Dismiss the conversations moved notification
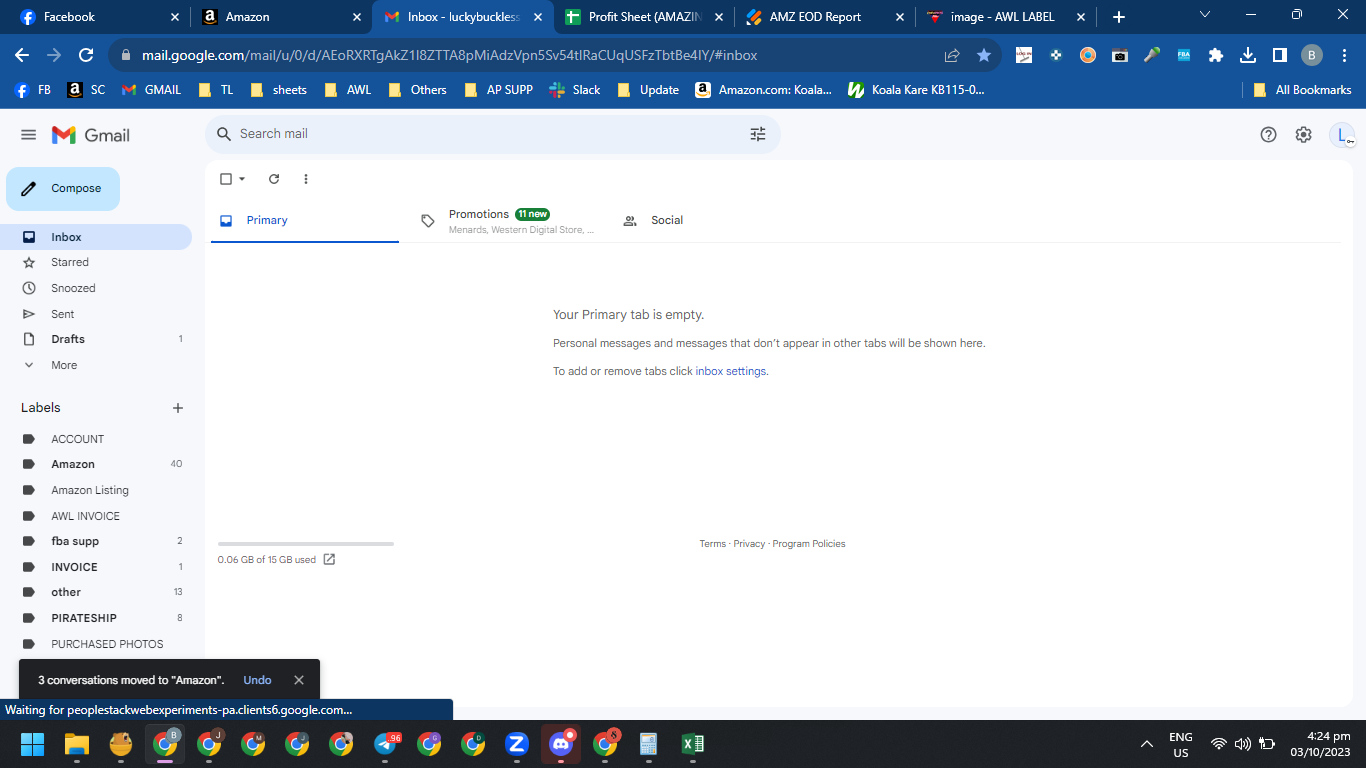The height and width of the screenshot is (768, 1366). (298, 680)
